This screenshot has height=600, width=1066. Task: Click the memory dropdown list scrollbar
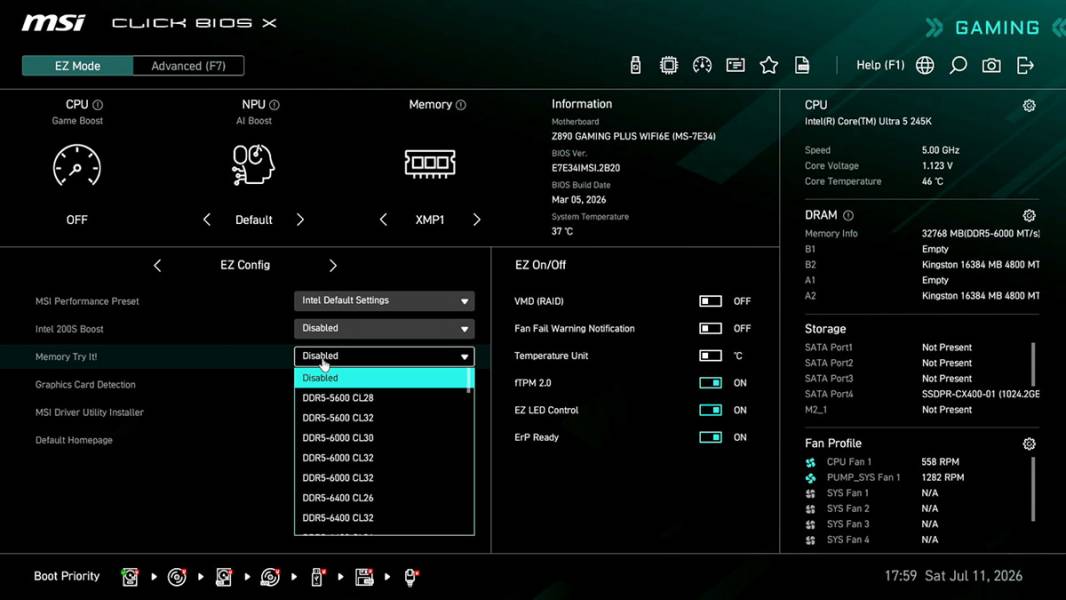tap(469, 381)
